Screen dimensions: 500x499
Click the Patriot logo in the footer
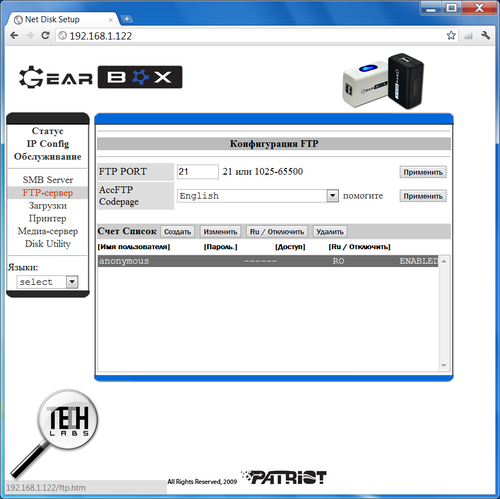pos(284,477)
